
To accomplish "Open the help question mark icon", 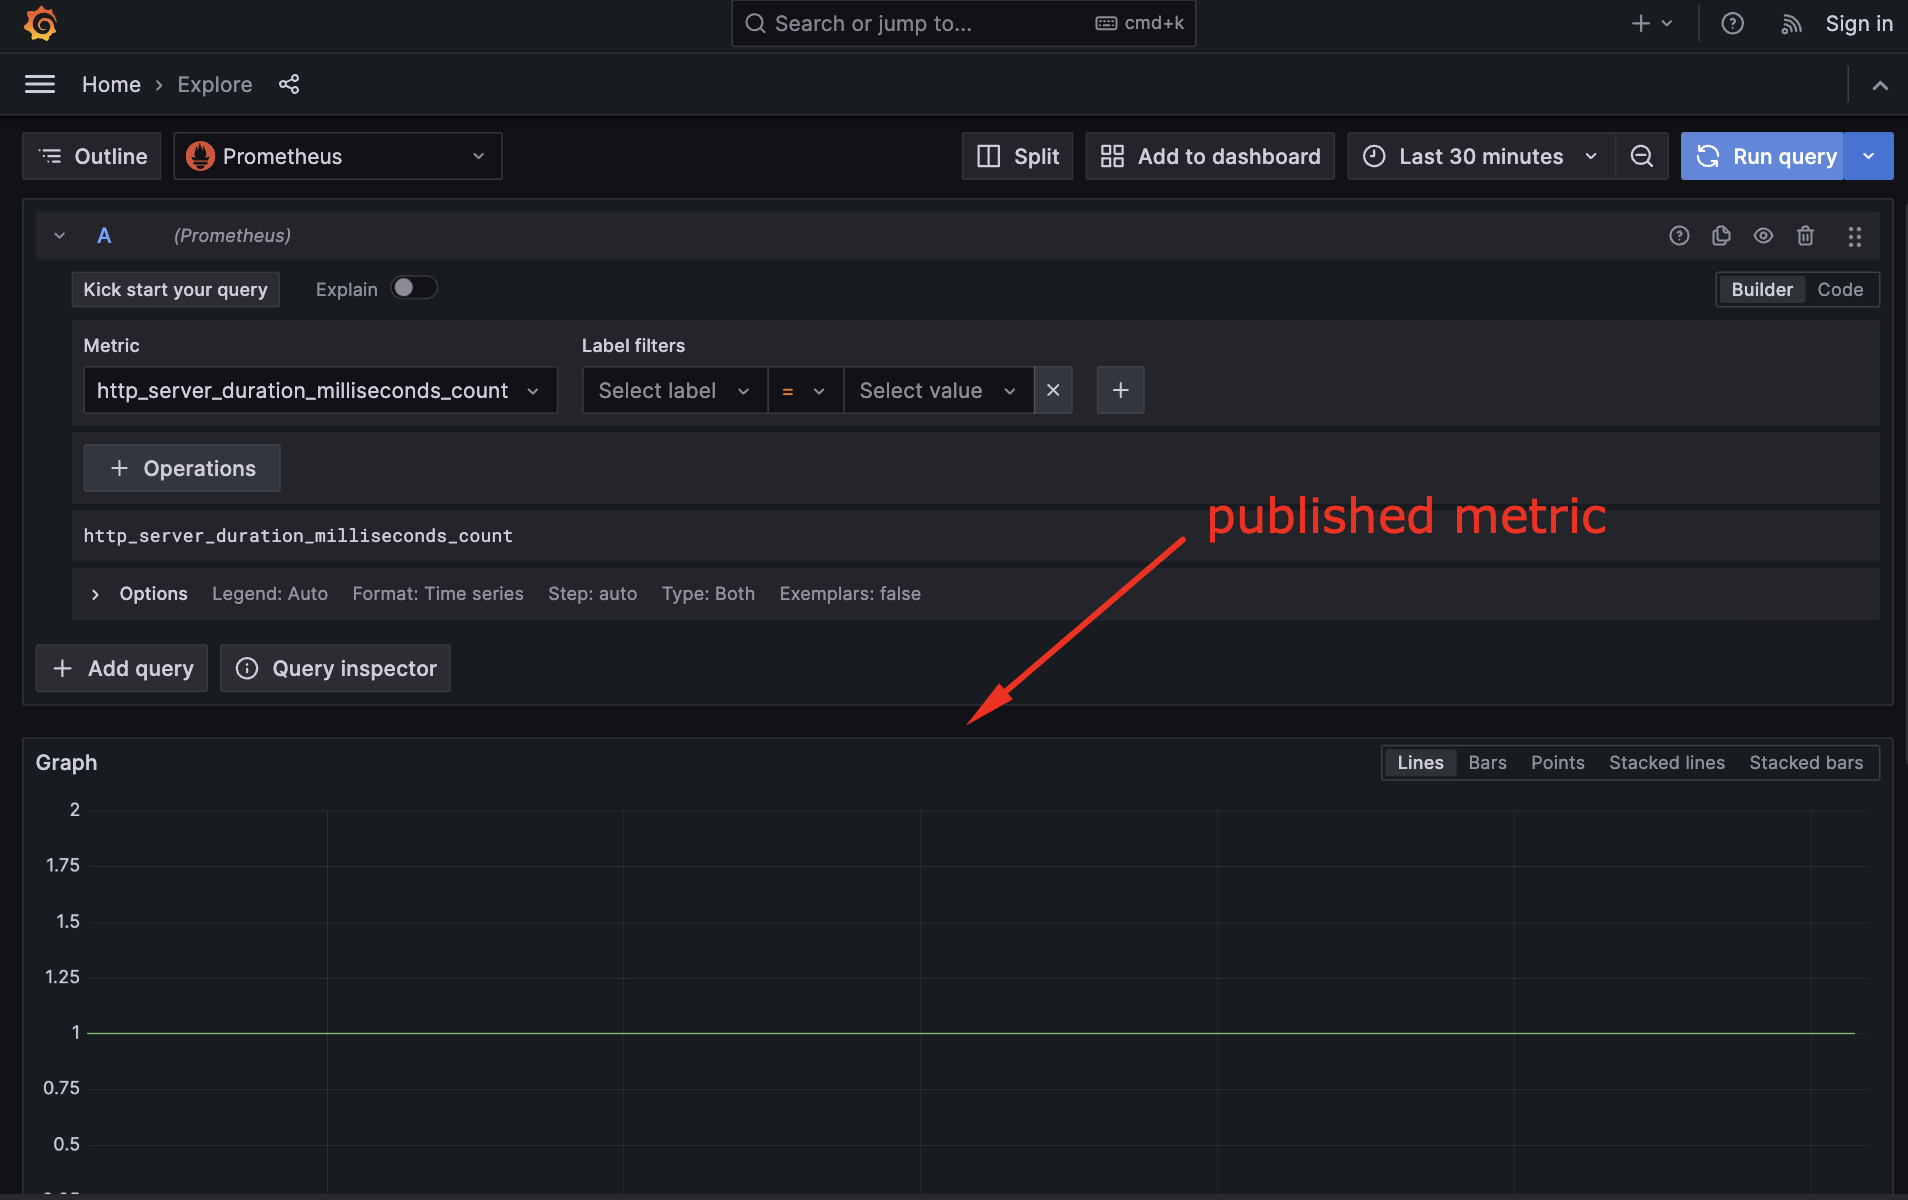I will coord(1732,24).
